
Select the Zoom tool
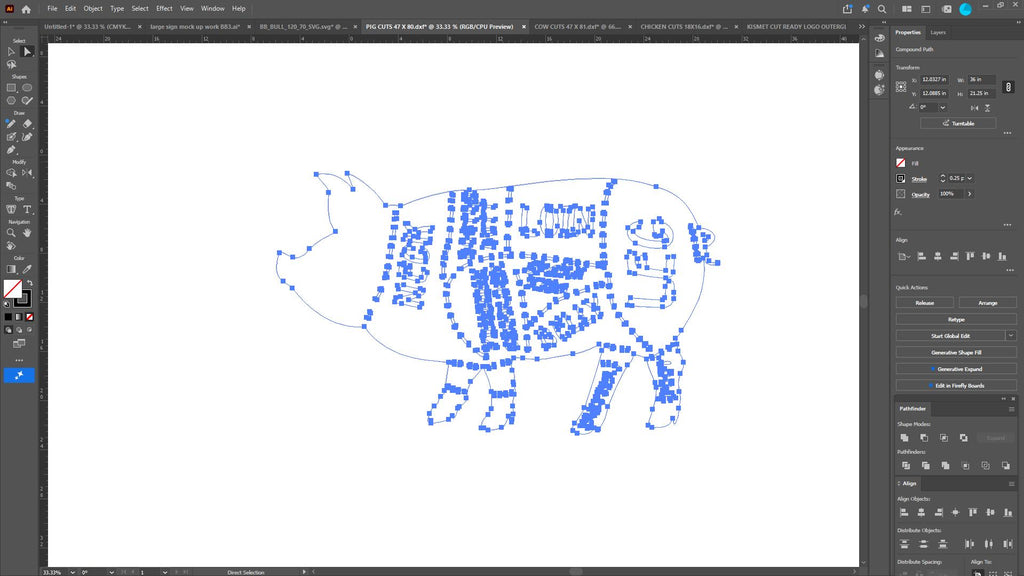pos(11,232)
